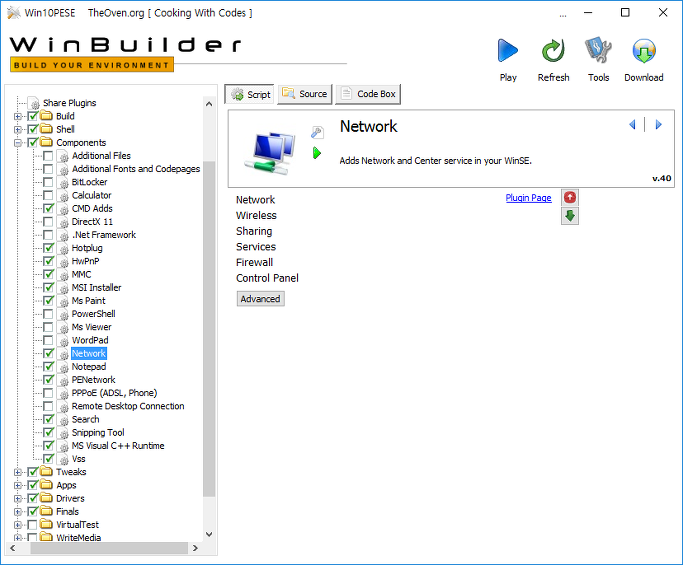Click the red up-arrow icon
This screenshot has width=683, height=565.
tap(570, 198)
